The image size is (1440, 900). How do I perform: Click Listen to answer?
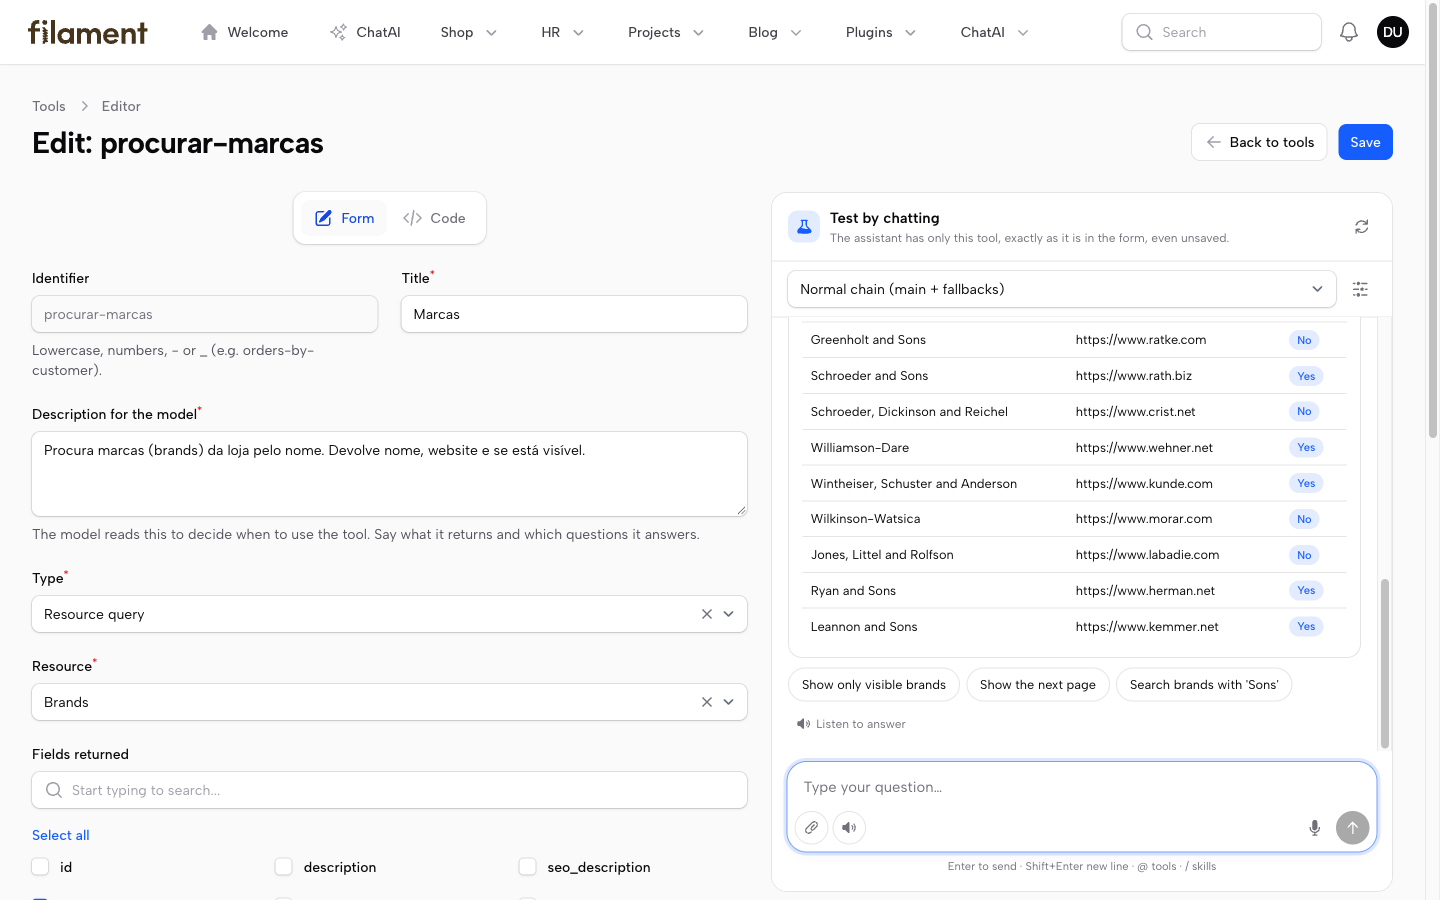pyautogui.click(x=851, y=724)
